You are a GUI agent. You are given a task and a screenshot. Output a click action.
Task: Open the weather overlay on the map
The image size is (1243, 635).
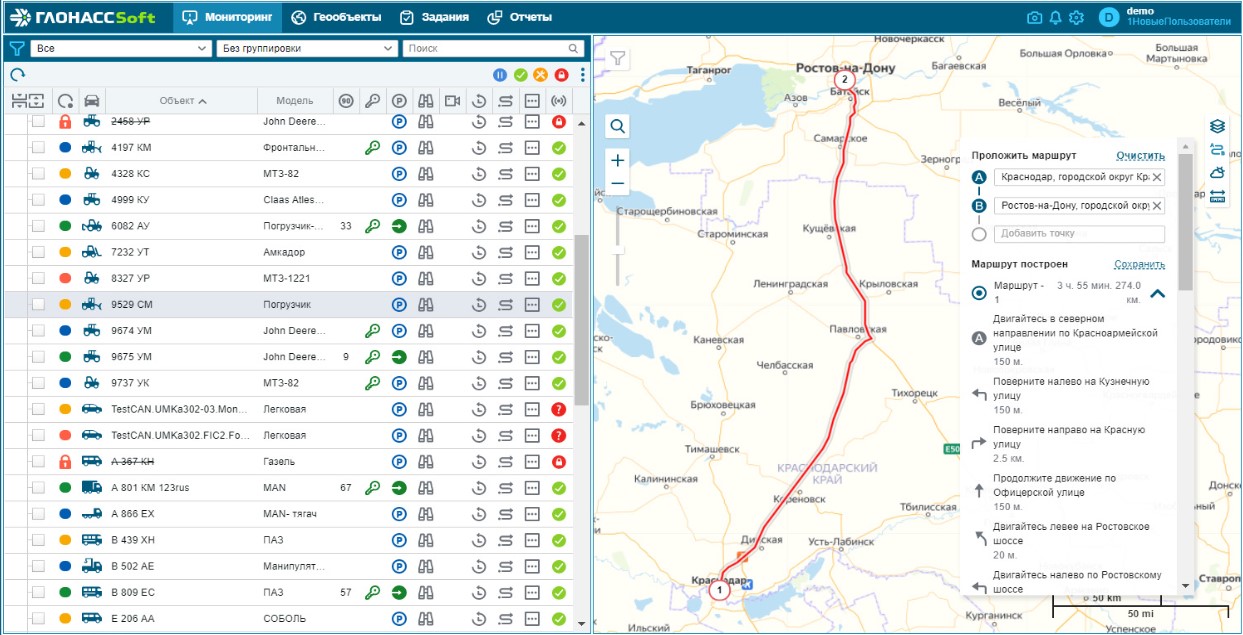pyautogui.click(x=1217, y=173)
